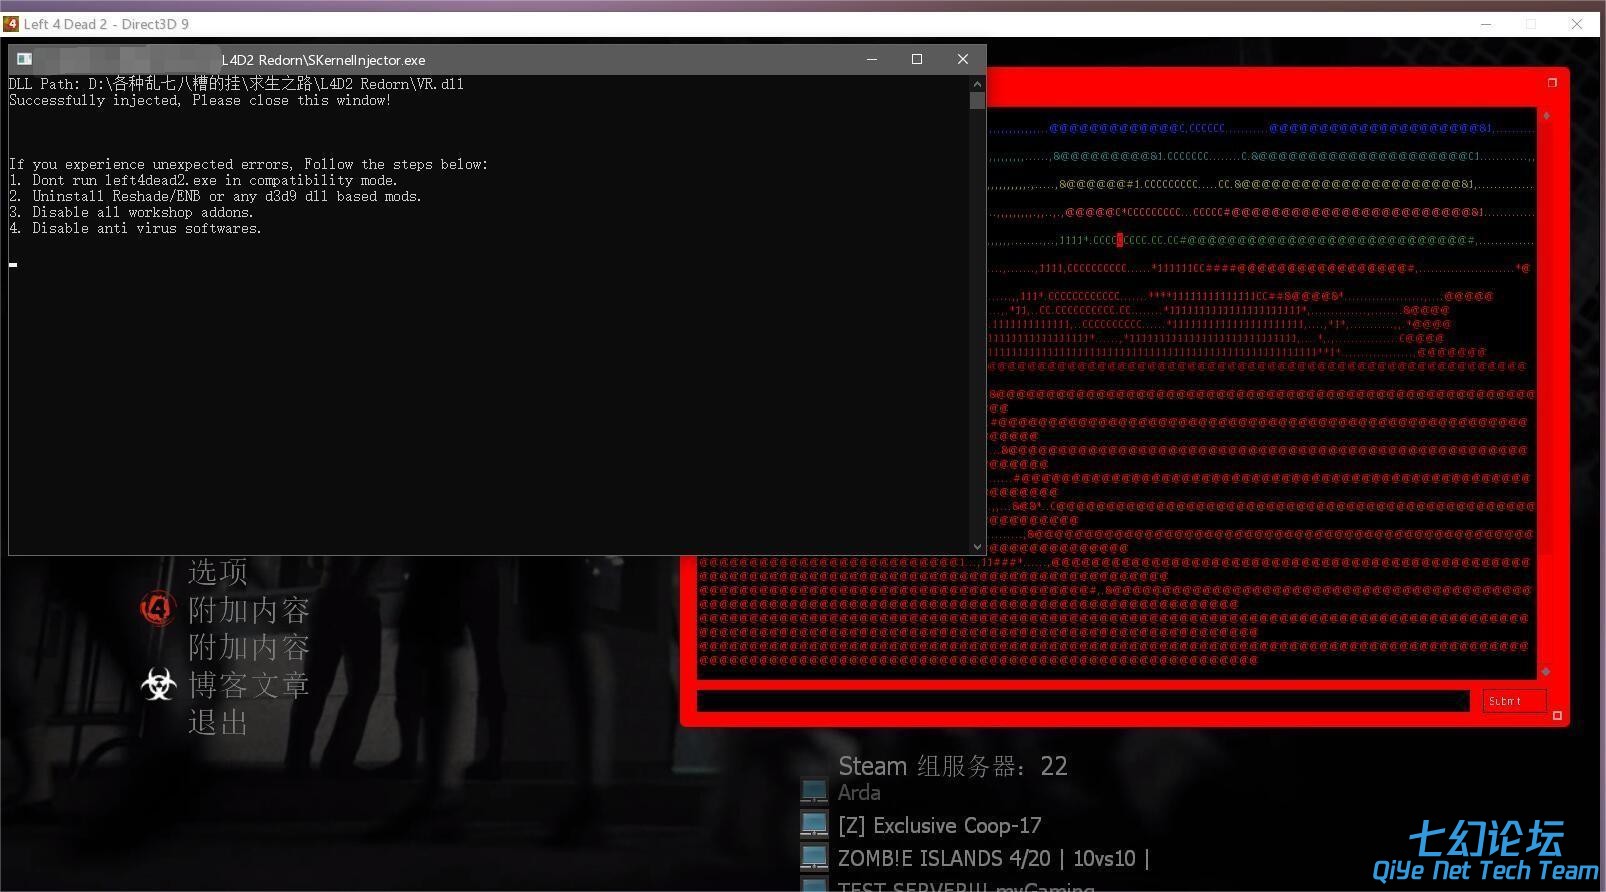Click the biohazard icon beside 博客文章
The image size is (1606, 892).
(158, 684)
